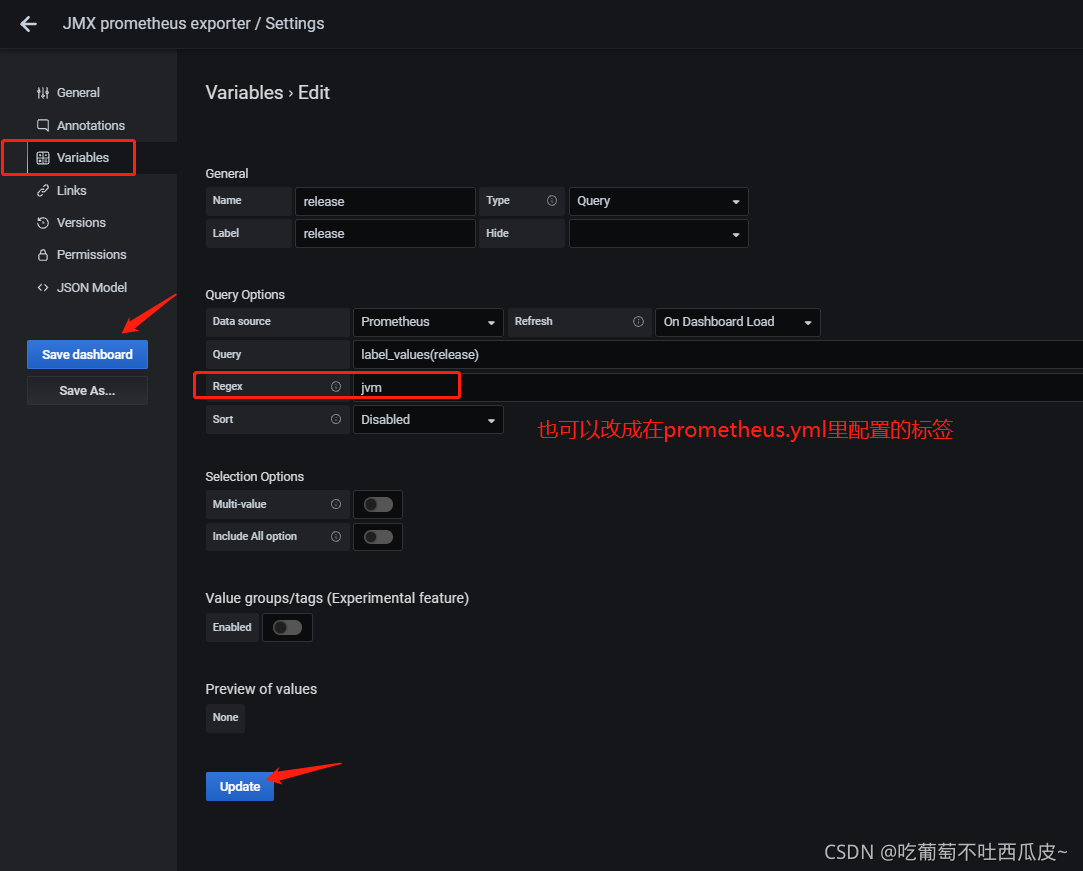Click the Save dashboard button

(87, 354)
